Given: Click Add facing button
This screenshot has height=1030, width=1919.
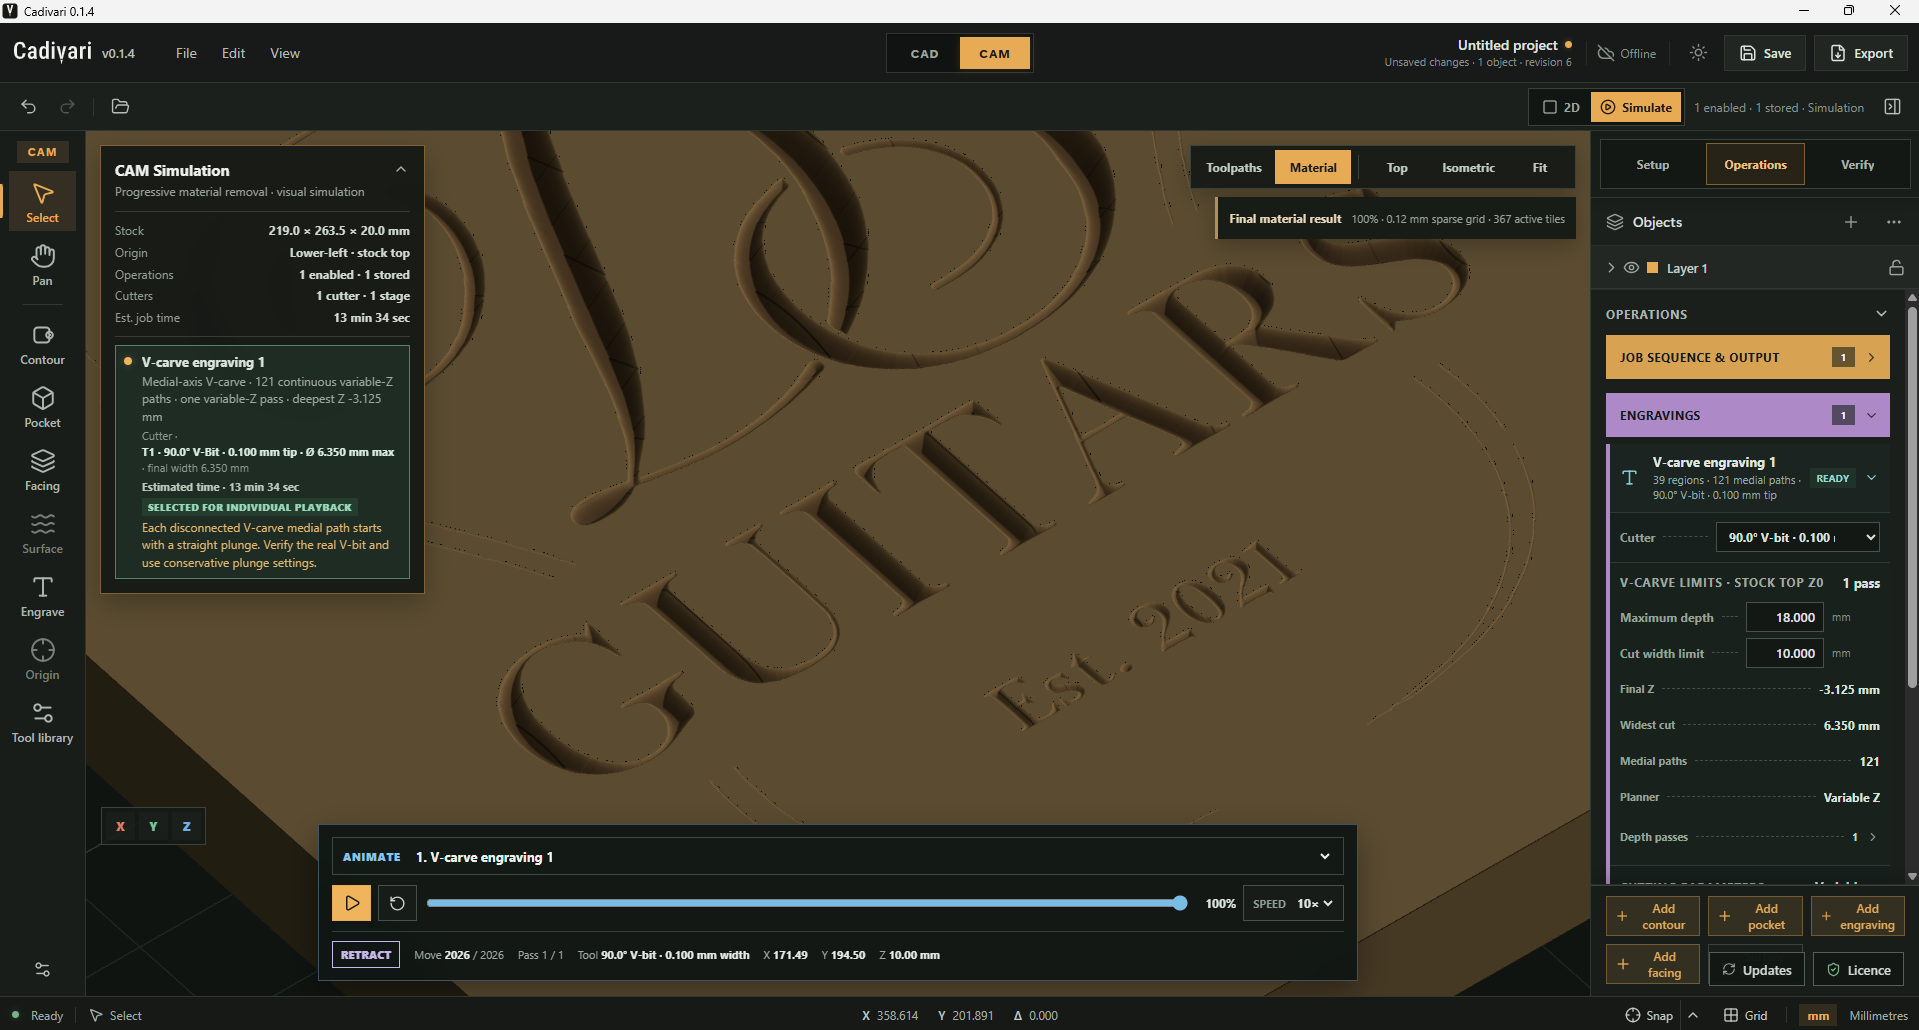Looking at the screenshot, I should (1652, 965).
